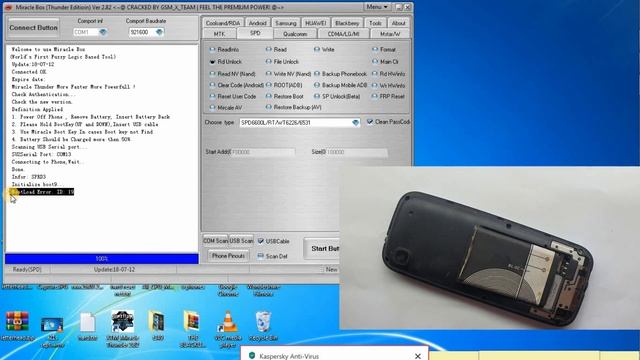
Task: Select the File Unlock radio option
Action: [x=282, y=62]
